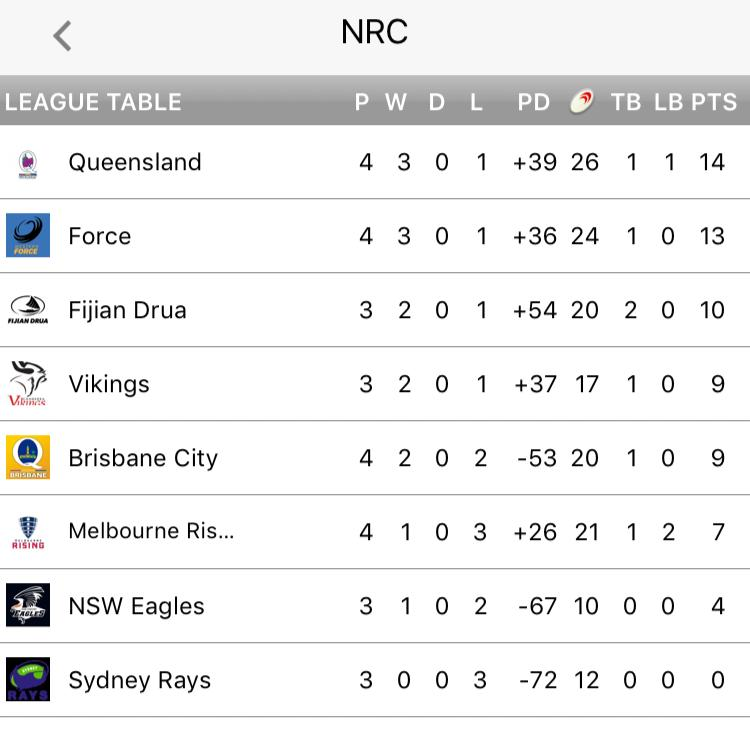This screenshot has width=750, height=747.
Task: Tap the Brisbane City team logo
Action: 28,458
